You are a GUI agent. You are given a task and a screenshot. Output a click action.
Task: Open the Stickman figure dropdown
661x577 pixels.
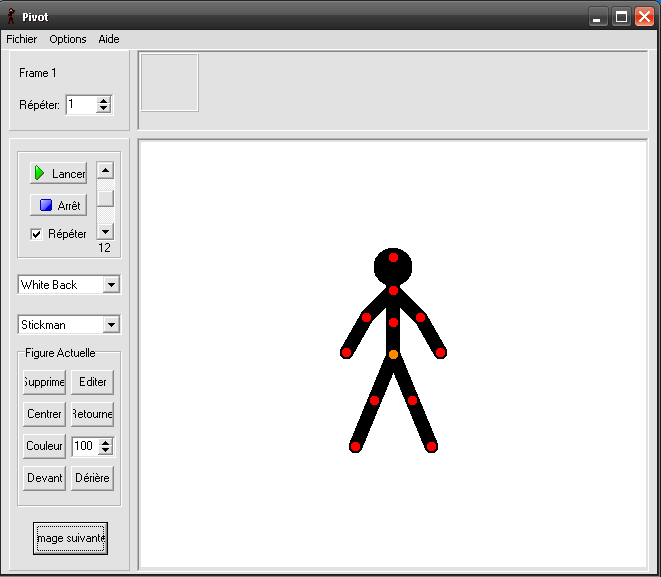click(111, 325)
